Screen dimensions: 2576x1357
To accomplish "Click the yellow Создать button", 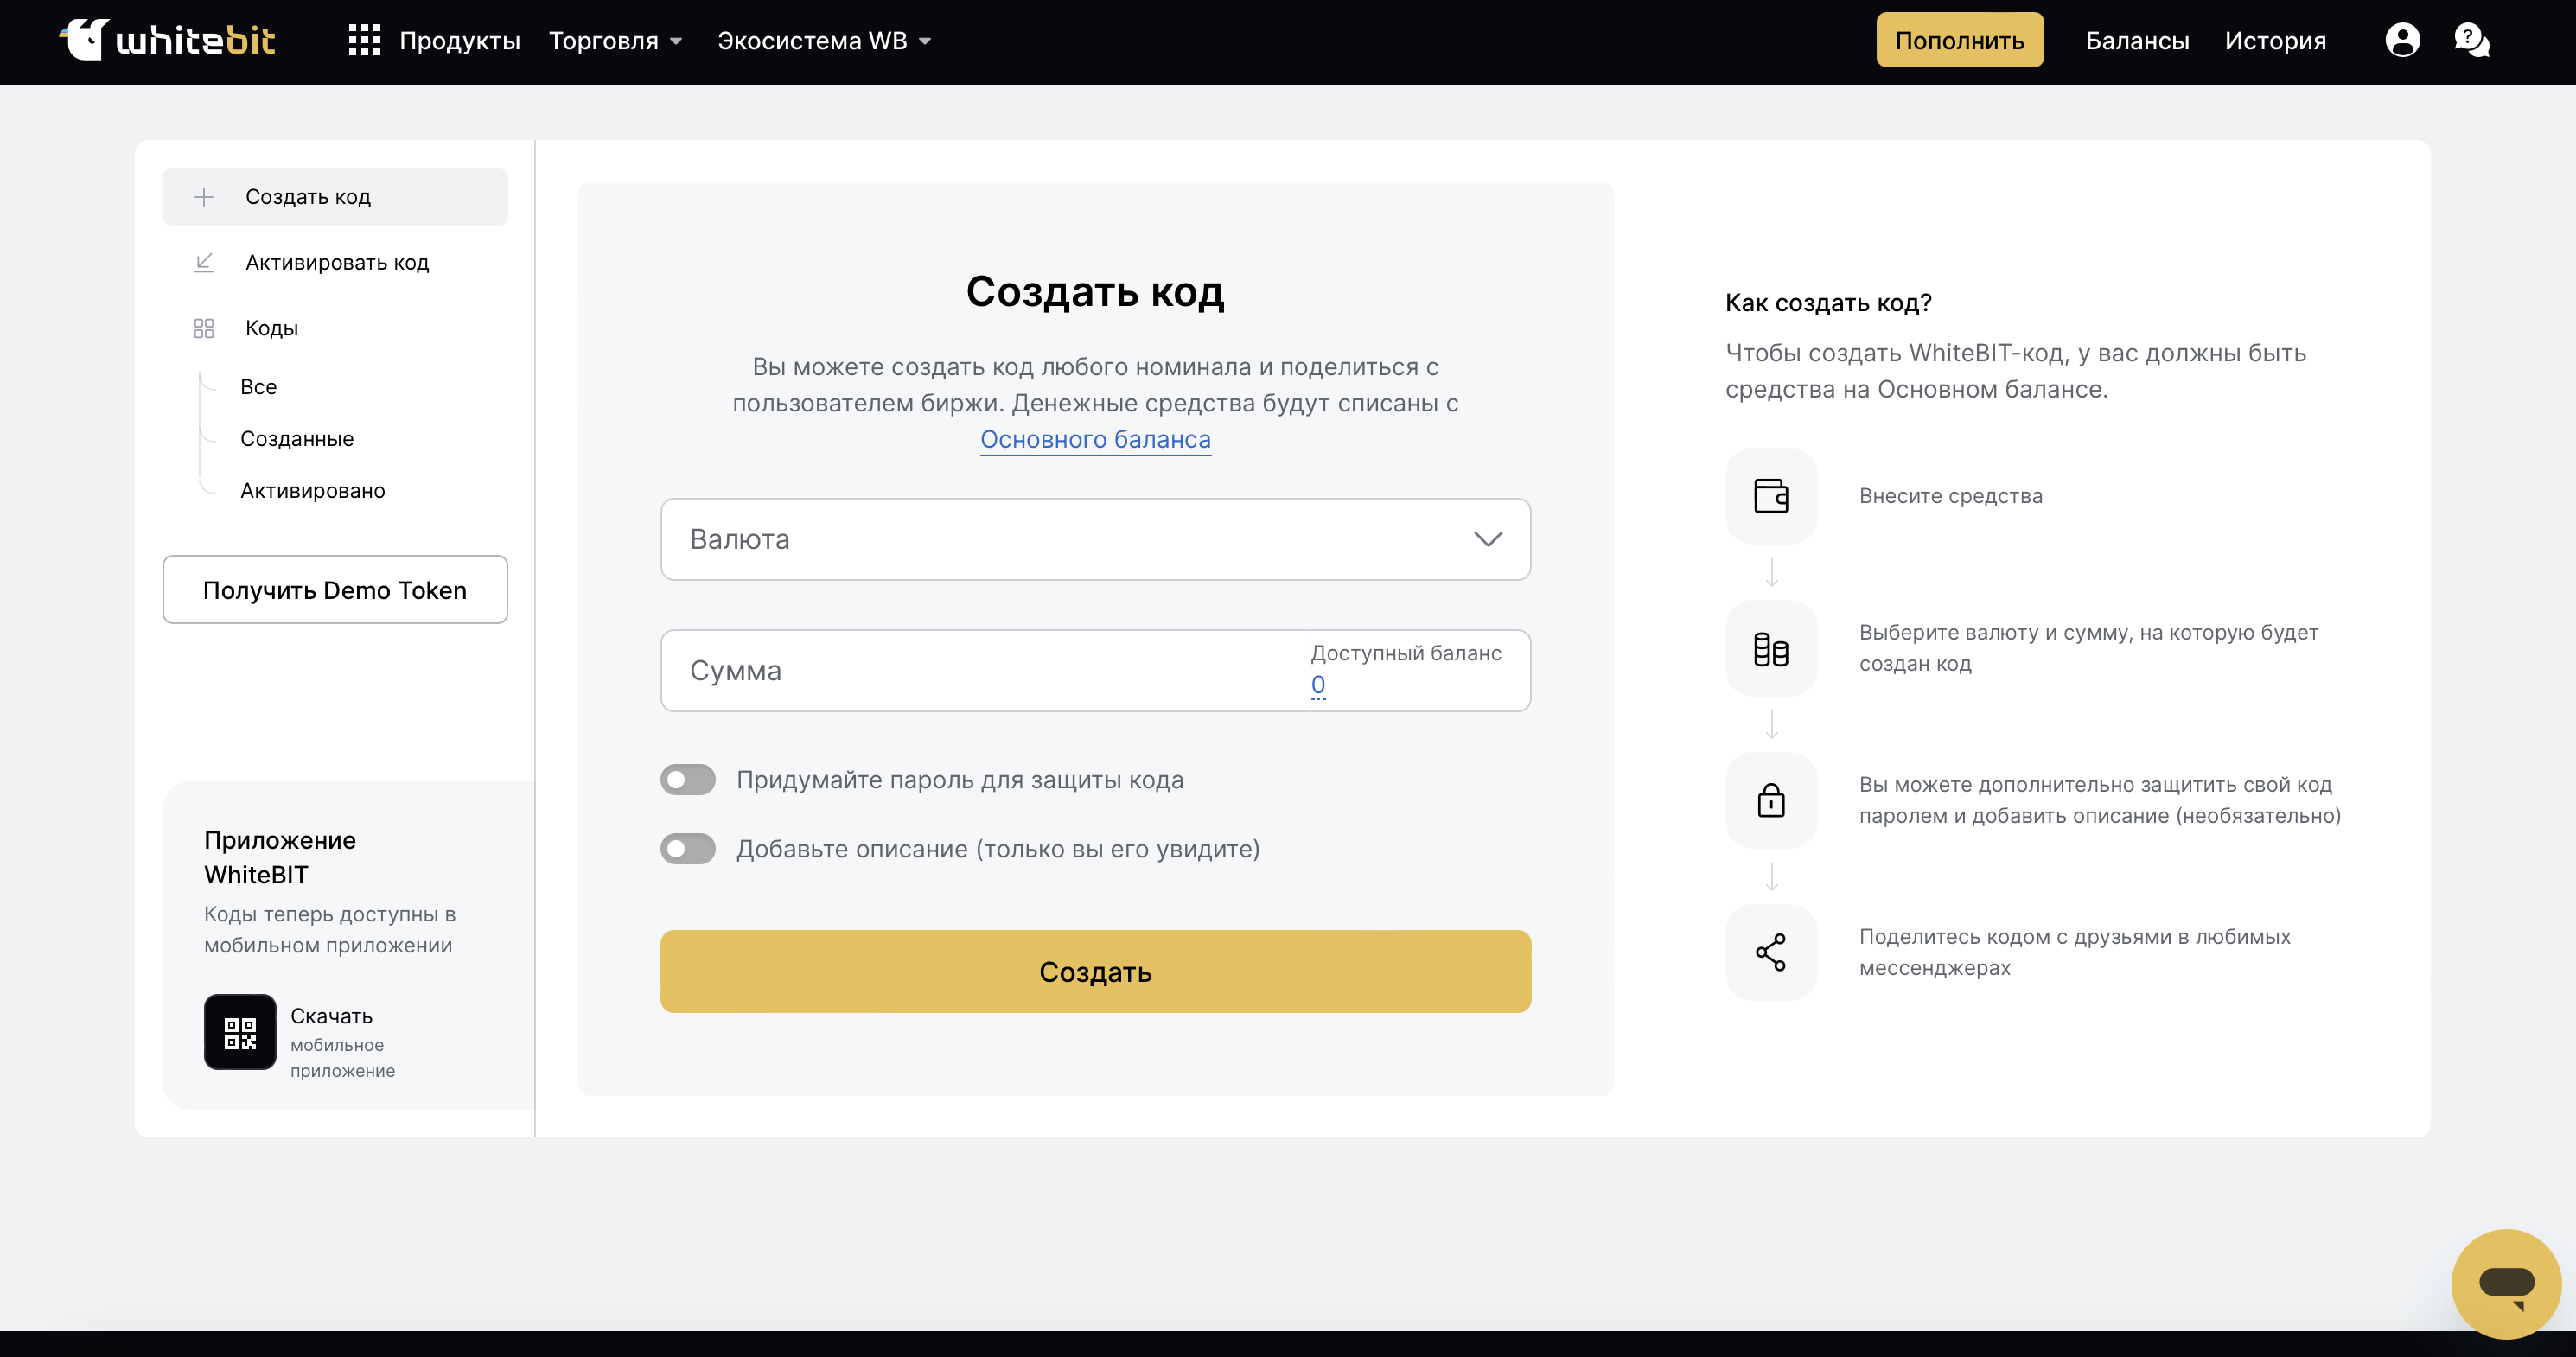I will tap(1095, 972).
